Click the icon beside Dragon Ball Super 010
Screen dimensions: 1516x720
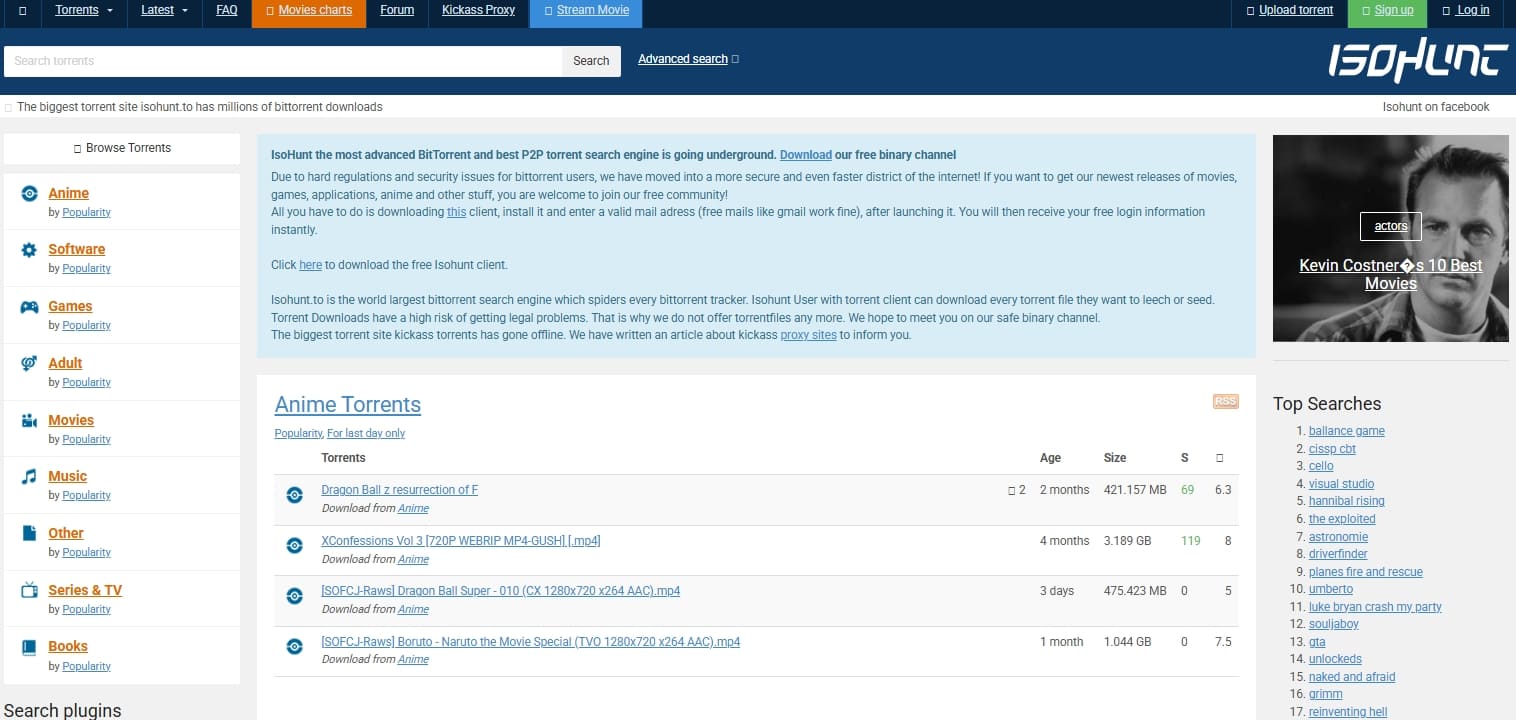point(294,596)
